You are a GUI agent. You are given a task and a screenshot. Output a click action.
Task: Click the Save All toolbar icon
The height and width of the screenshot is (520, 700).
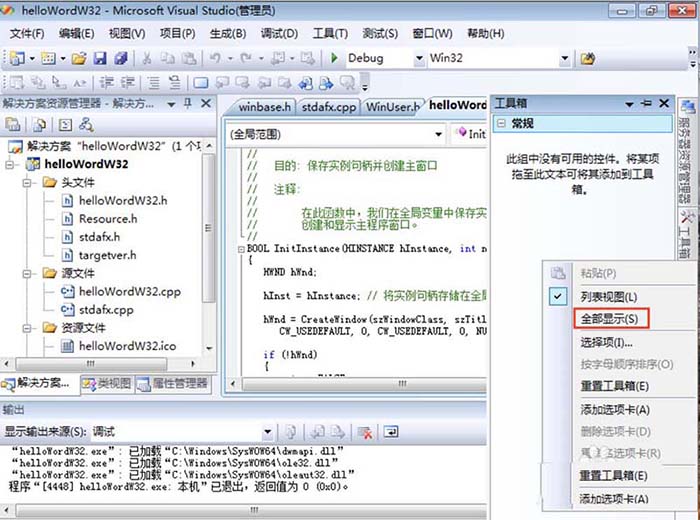click(120, 59)
